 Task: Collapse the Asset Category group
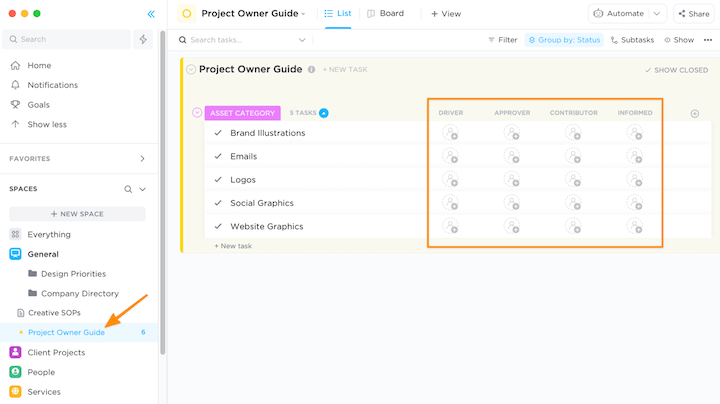pos(197,113)
